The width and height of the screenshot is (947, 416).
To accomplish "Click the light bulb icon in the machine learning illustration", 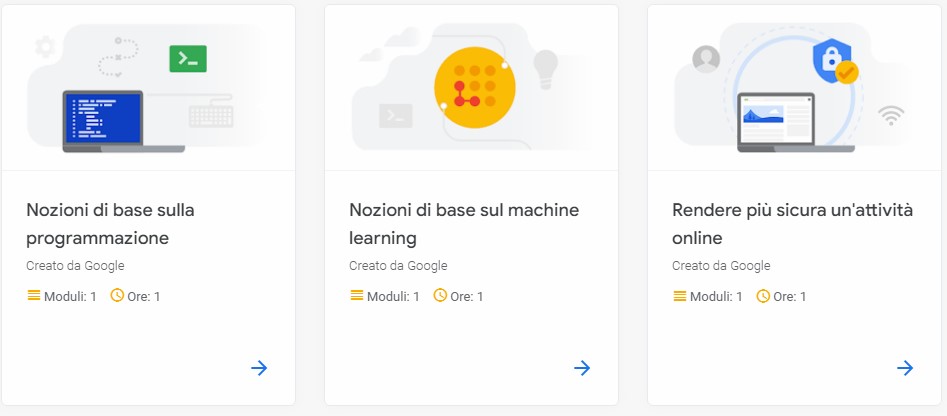I will [545, 69].
